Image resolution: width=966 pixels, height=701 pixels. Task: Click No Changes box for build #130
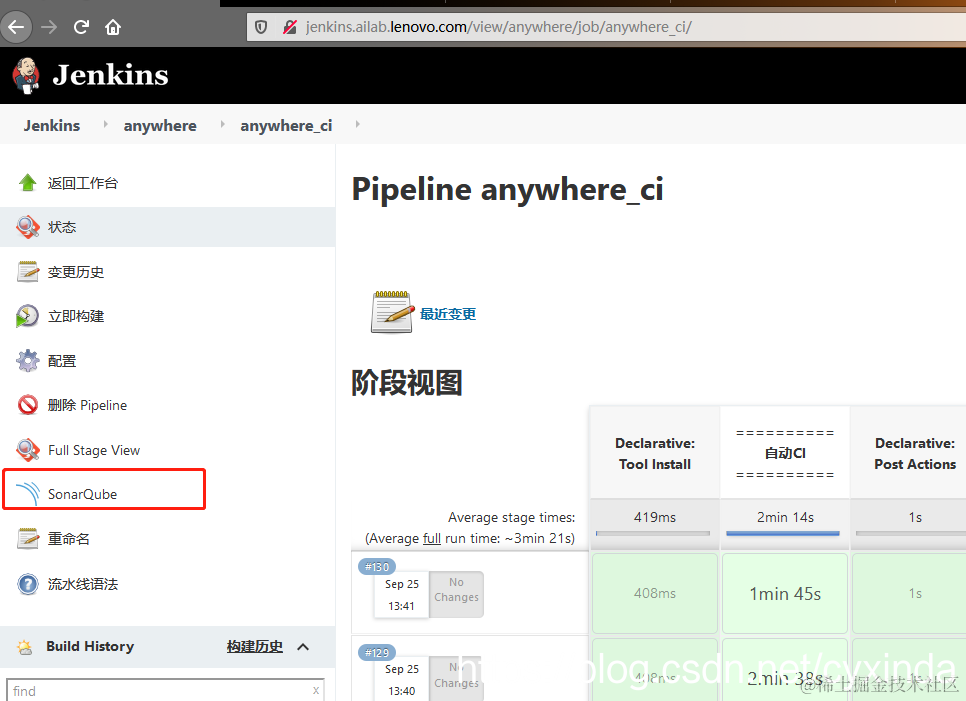coord(457,594)
